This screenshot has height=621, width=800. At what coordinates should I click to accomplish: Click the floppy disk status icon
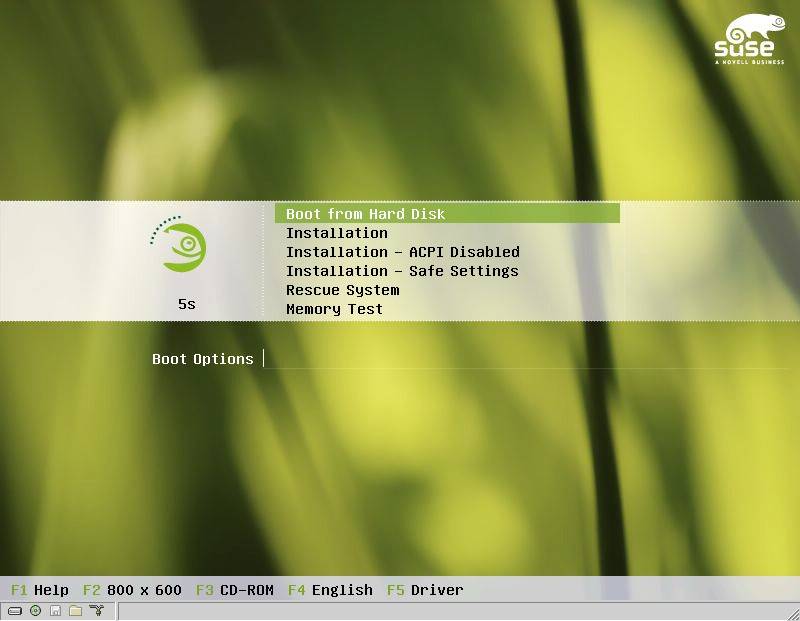55,611
